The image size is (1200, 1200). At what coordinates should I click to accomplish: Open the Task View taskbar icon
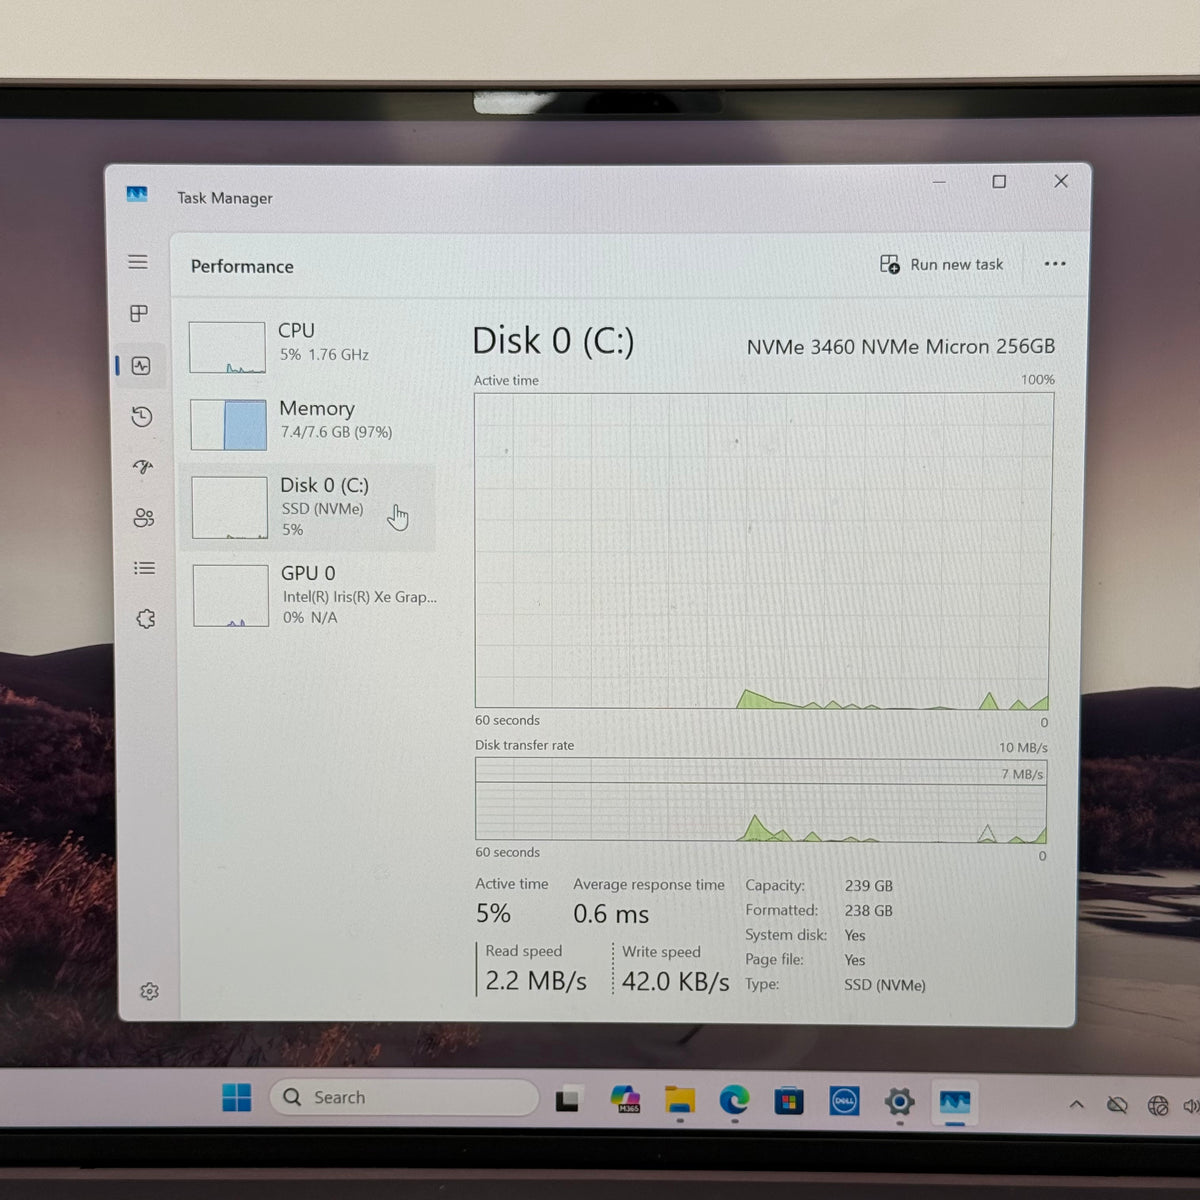568,1099
